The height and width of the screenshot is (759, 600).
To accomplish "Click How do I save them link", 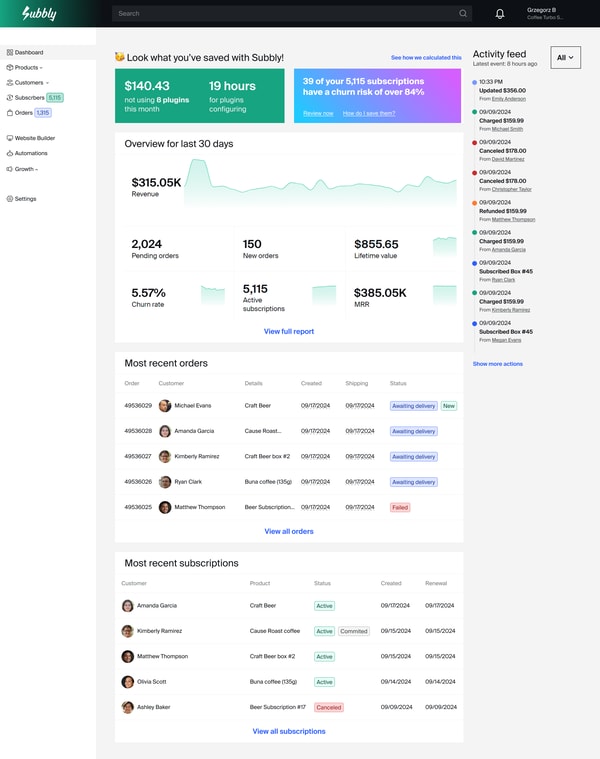I will pos(369,113).
